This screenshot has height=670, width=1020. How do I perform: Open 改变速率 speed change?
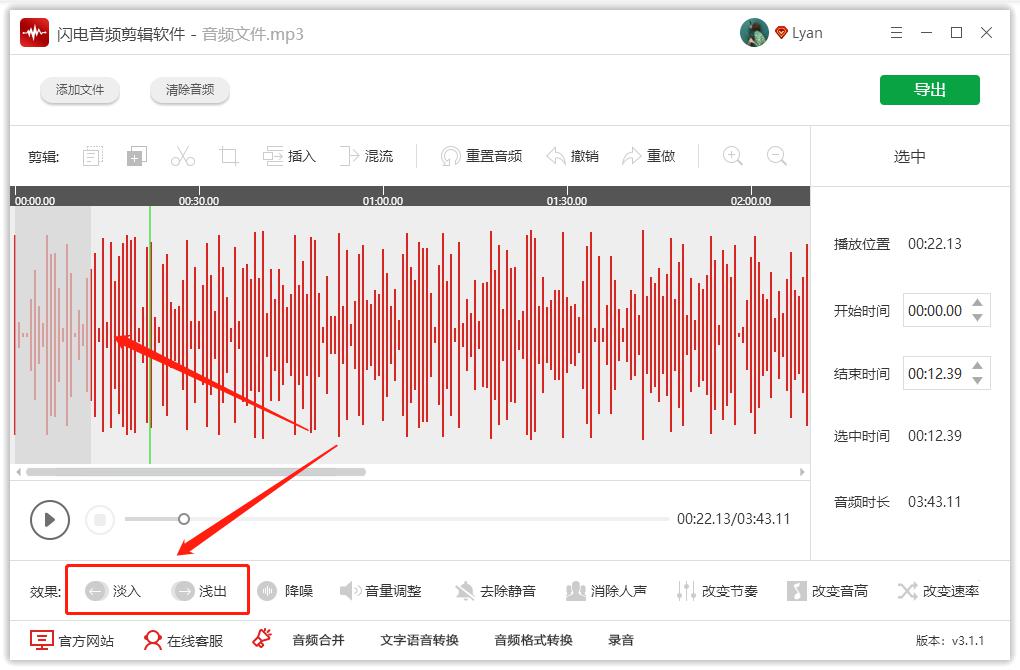(x=938, y=591)
